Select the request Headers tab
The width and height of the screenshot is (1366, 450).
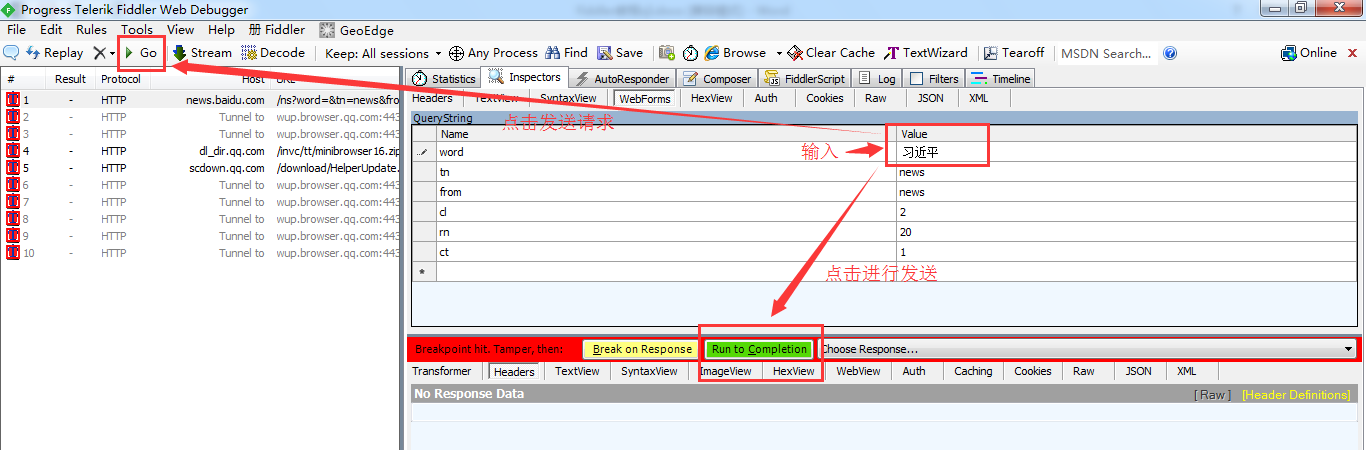[432, 98]
